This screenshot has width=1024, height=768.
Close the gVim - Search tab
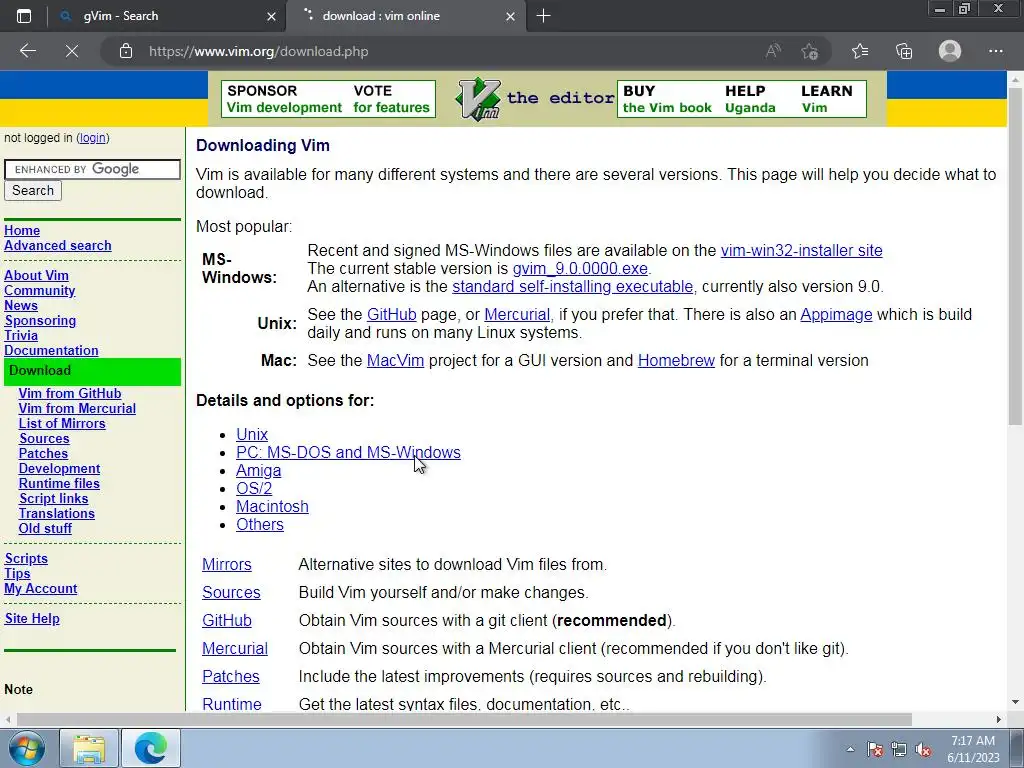click(272, 16)
